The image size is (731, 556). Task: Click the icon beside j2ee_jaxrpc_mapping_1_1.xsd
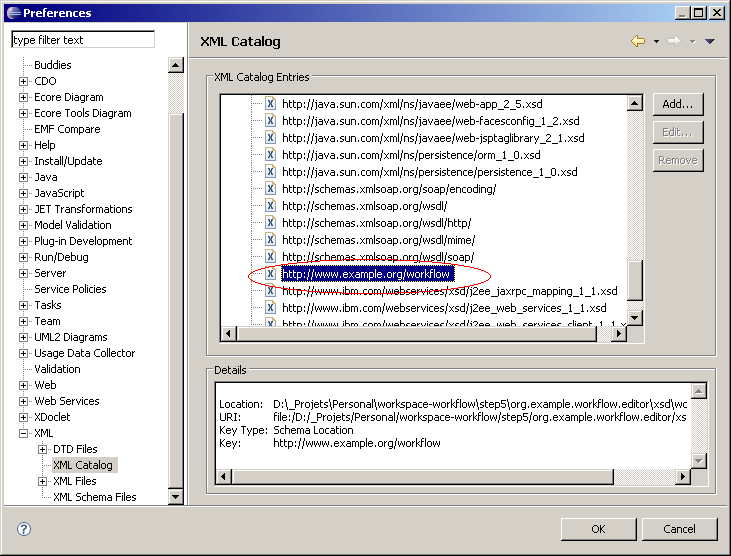click(x=270, y=291)
